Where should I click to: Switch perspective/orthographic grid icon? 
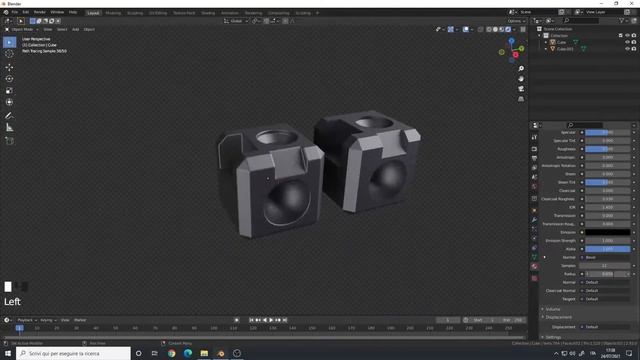pyautogui.click(x=521, y=99)
